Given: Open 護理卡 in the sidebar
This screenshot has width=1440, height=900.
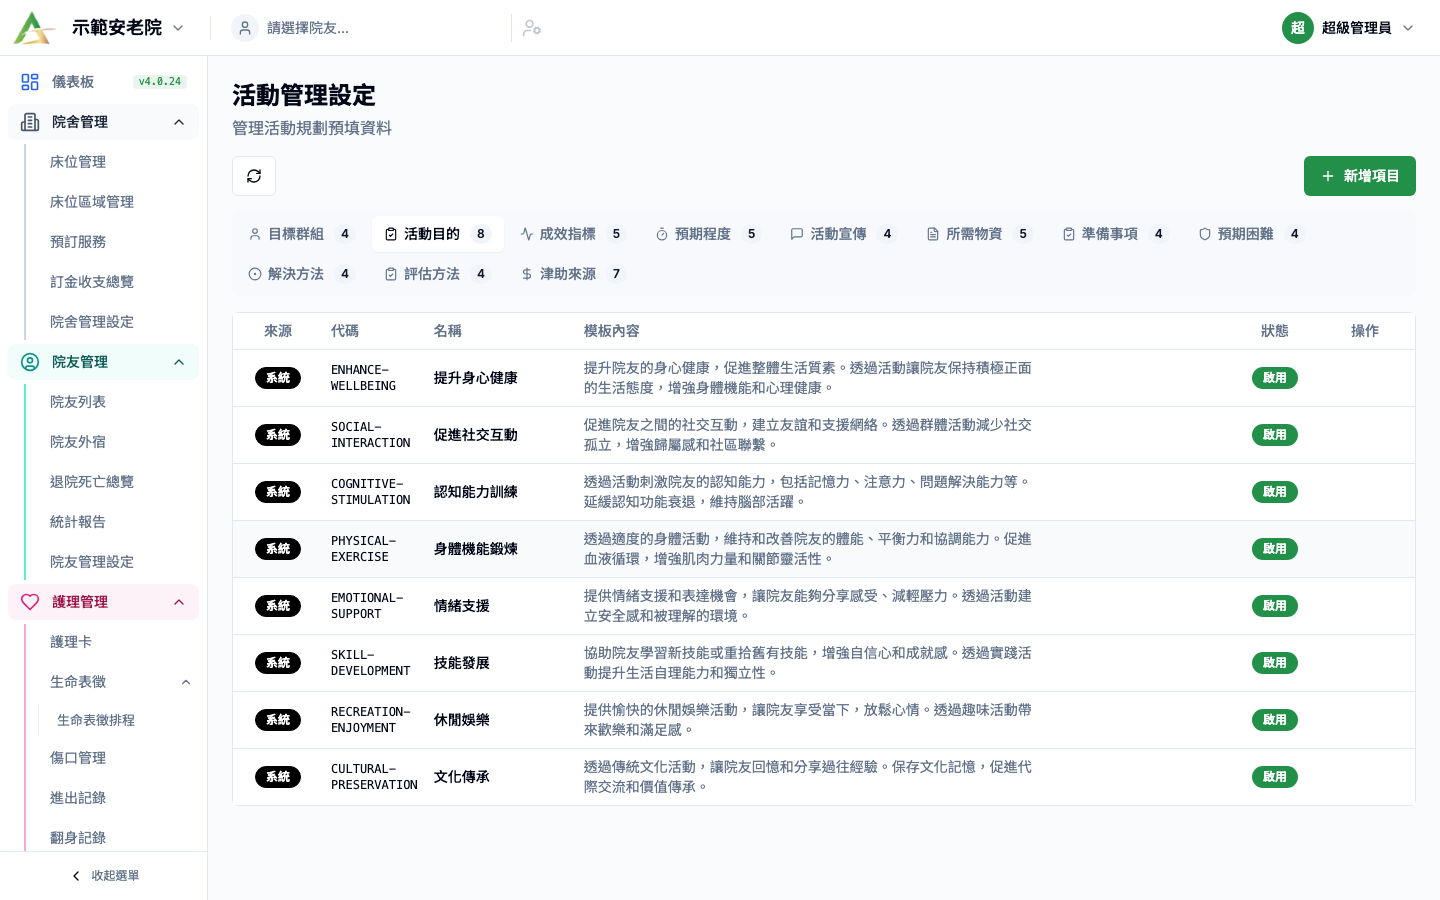Looking at the screenshot, I should click(x=71, y=642).
